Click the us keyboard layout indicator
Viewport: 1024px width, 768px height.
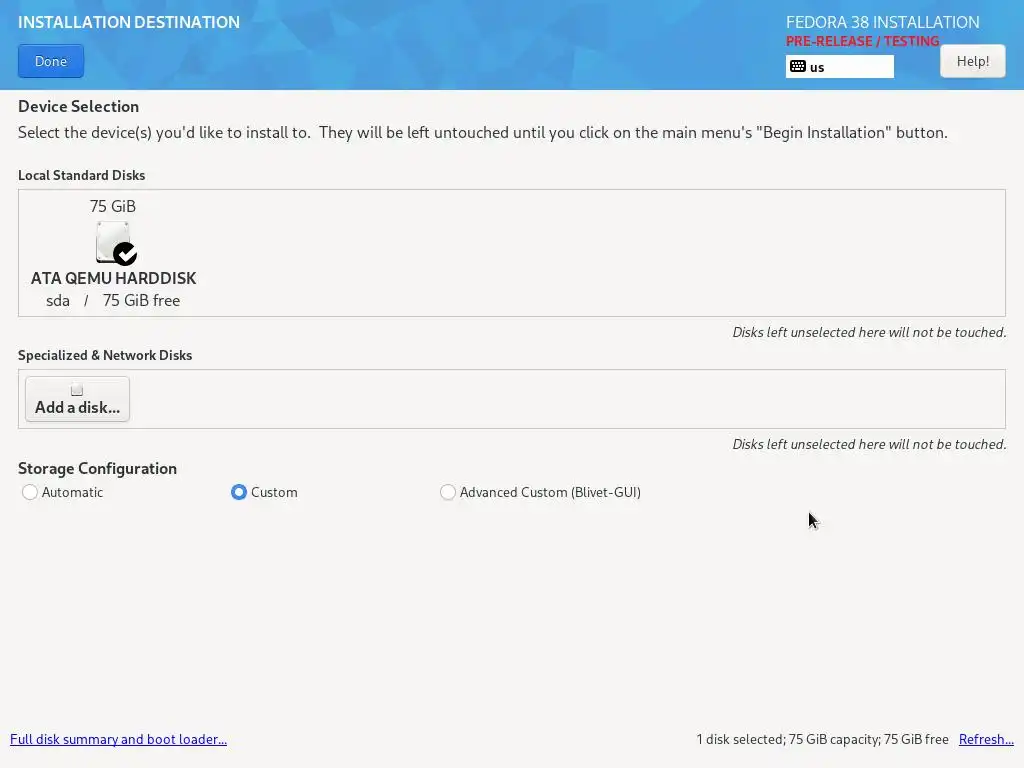(839, 67)
